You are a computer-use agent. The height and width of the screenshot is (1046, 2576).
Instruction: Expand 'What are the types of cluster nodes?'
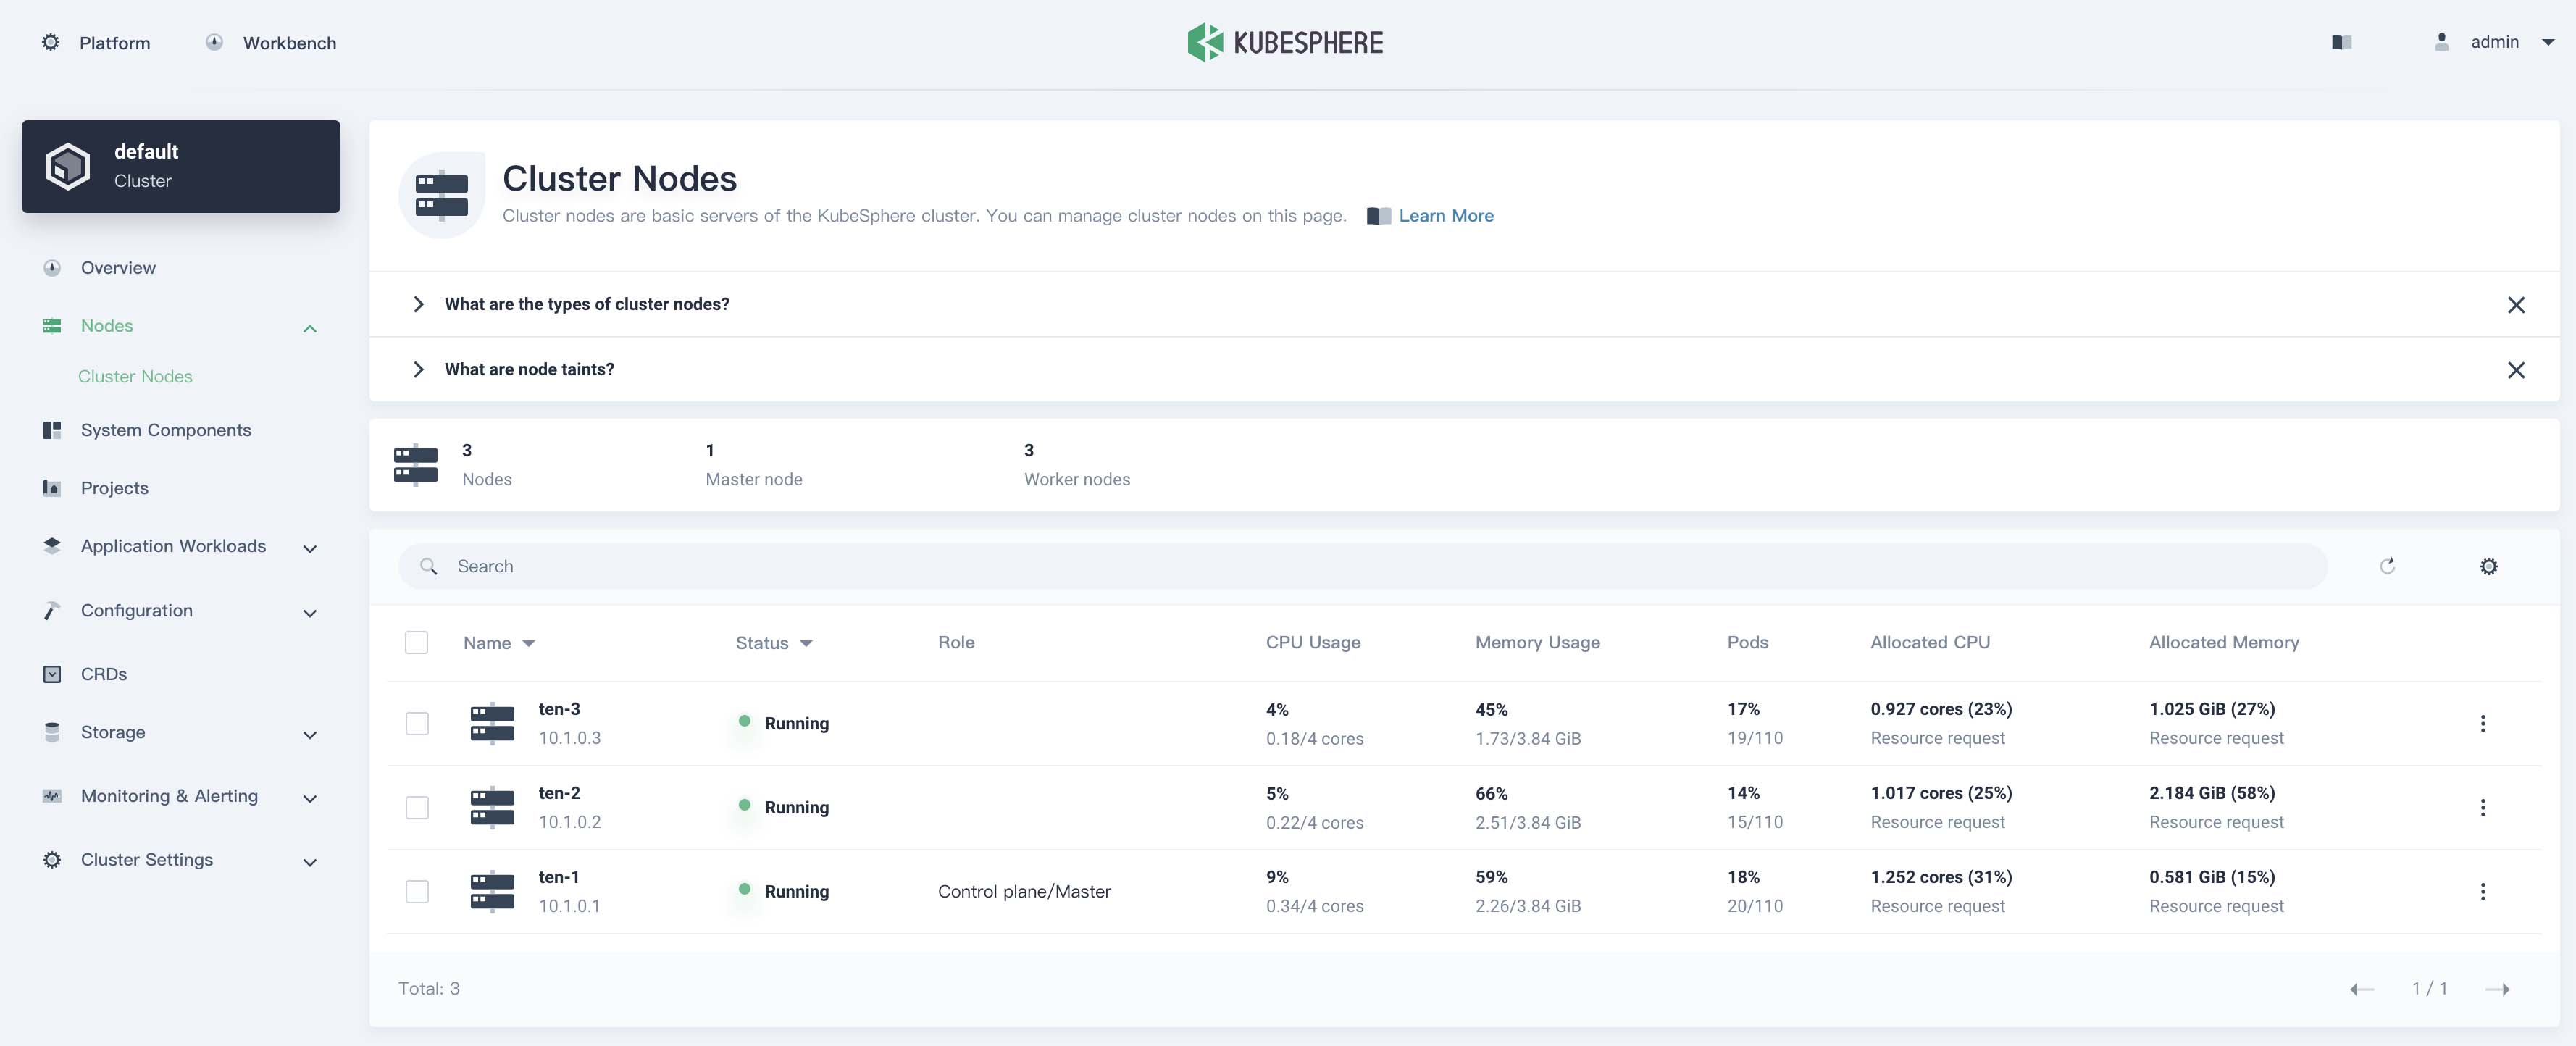point(587,304)
